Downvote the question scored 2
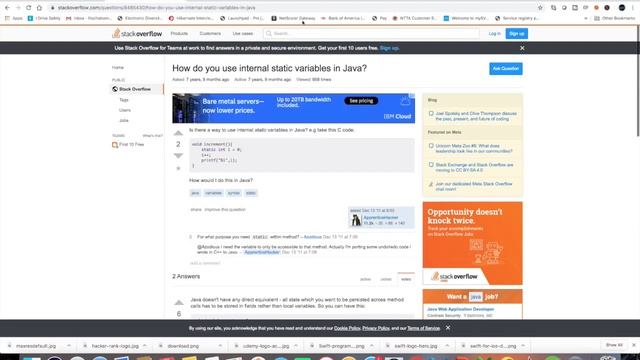 pyautogui.click(x=178, y=156)
